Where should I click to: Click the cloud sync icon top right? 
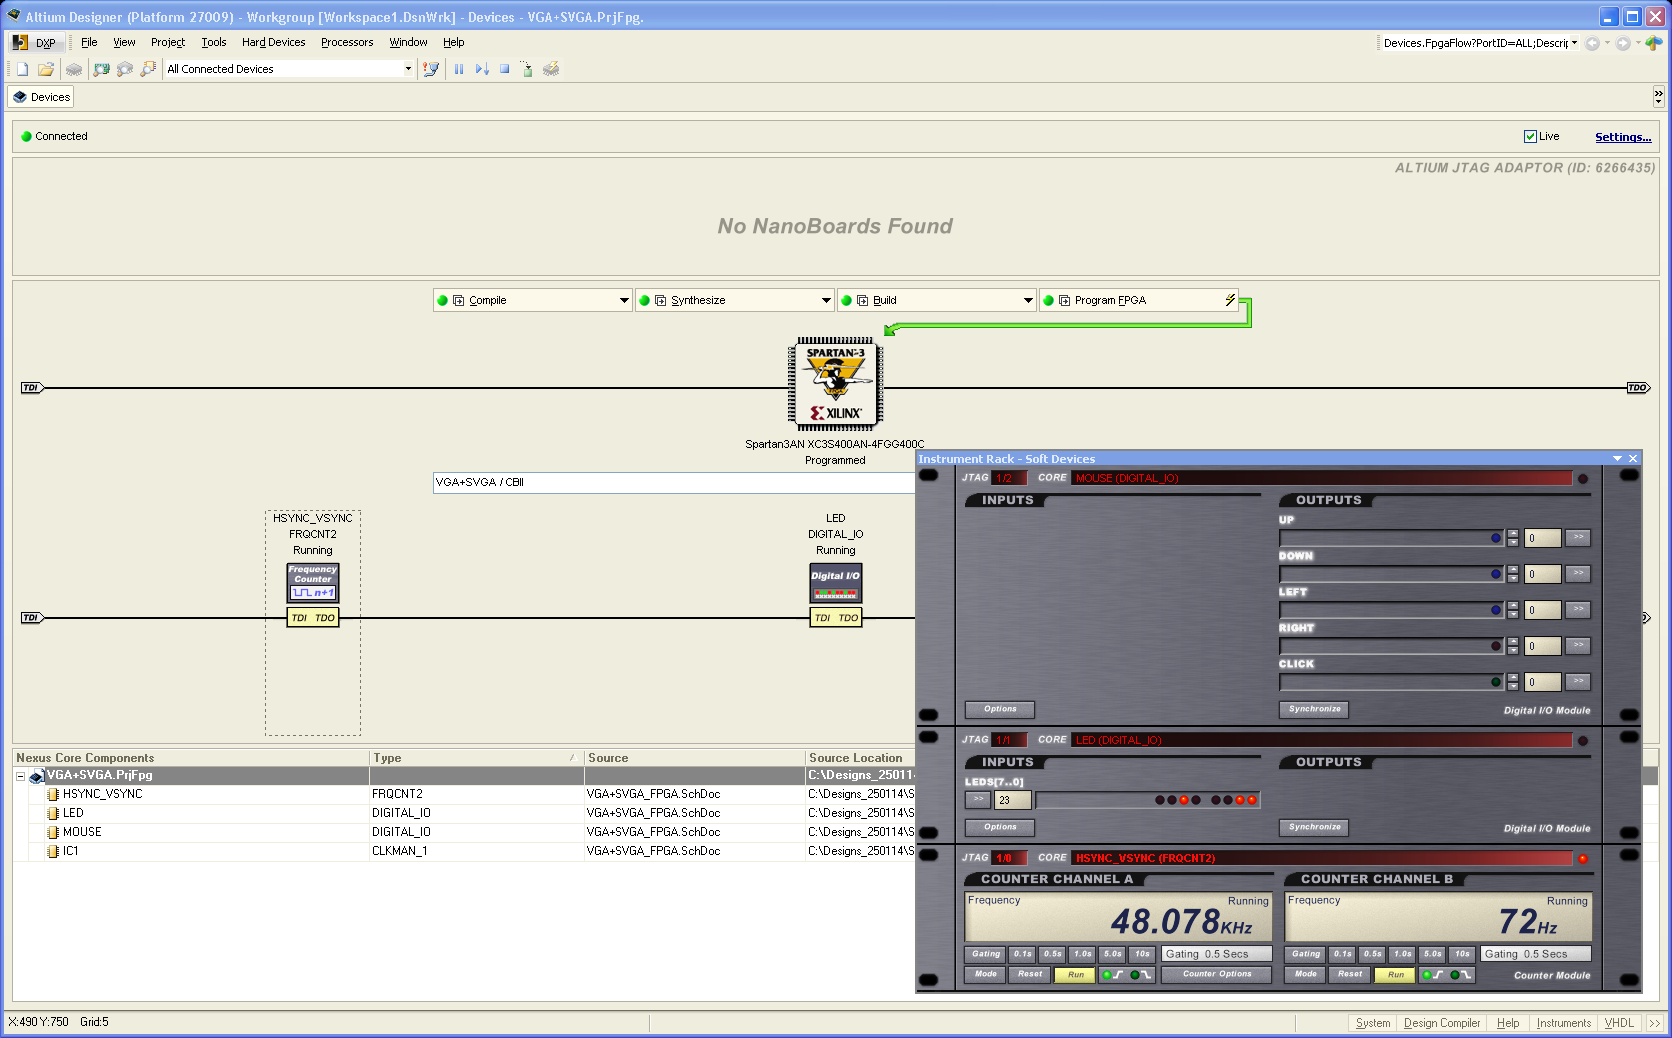(x=1654, y=43)
